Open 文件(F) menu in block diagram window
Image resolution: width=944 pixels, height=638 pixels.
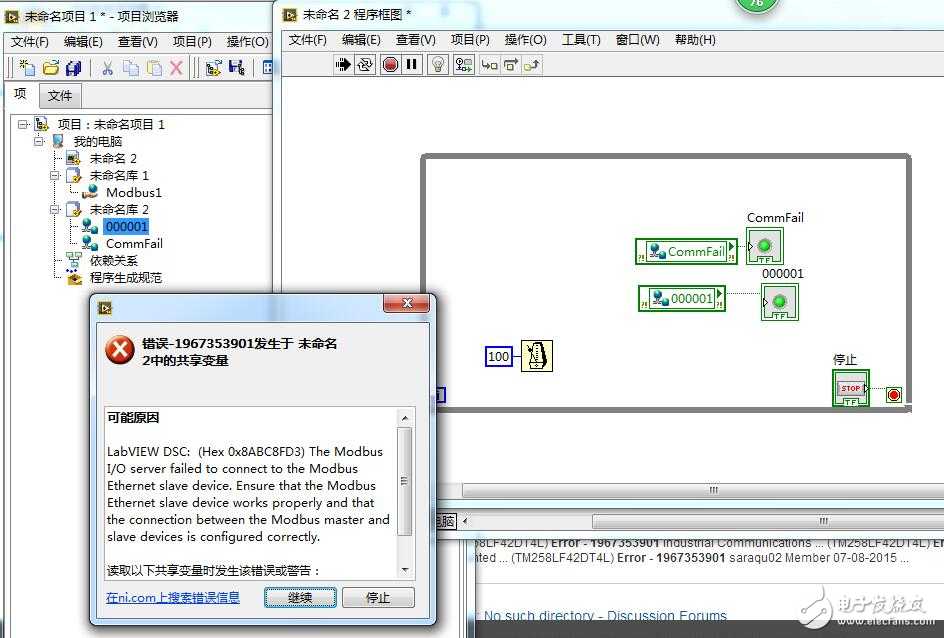(307, 40)
